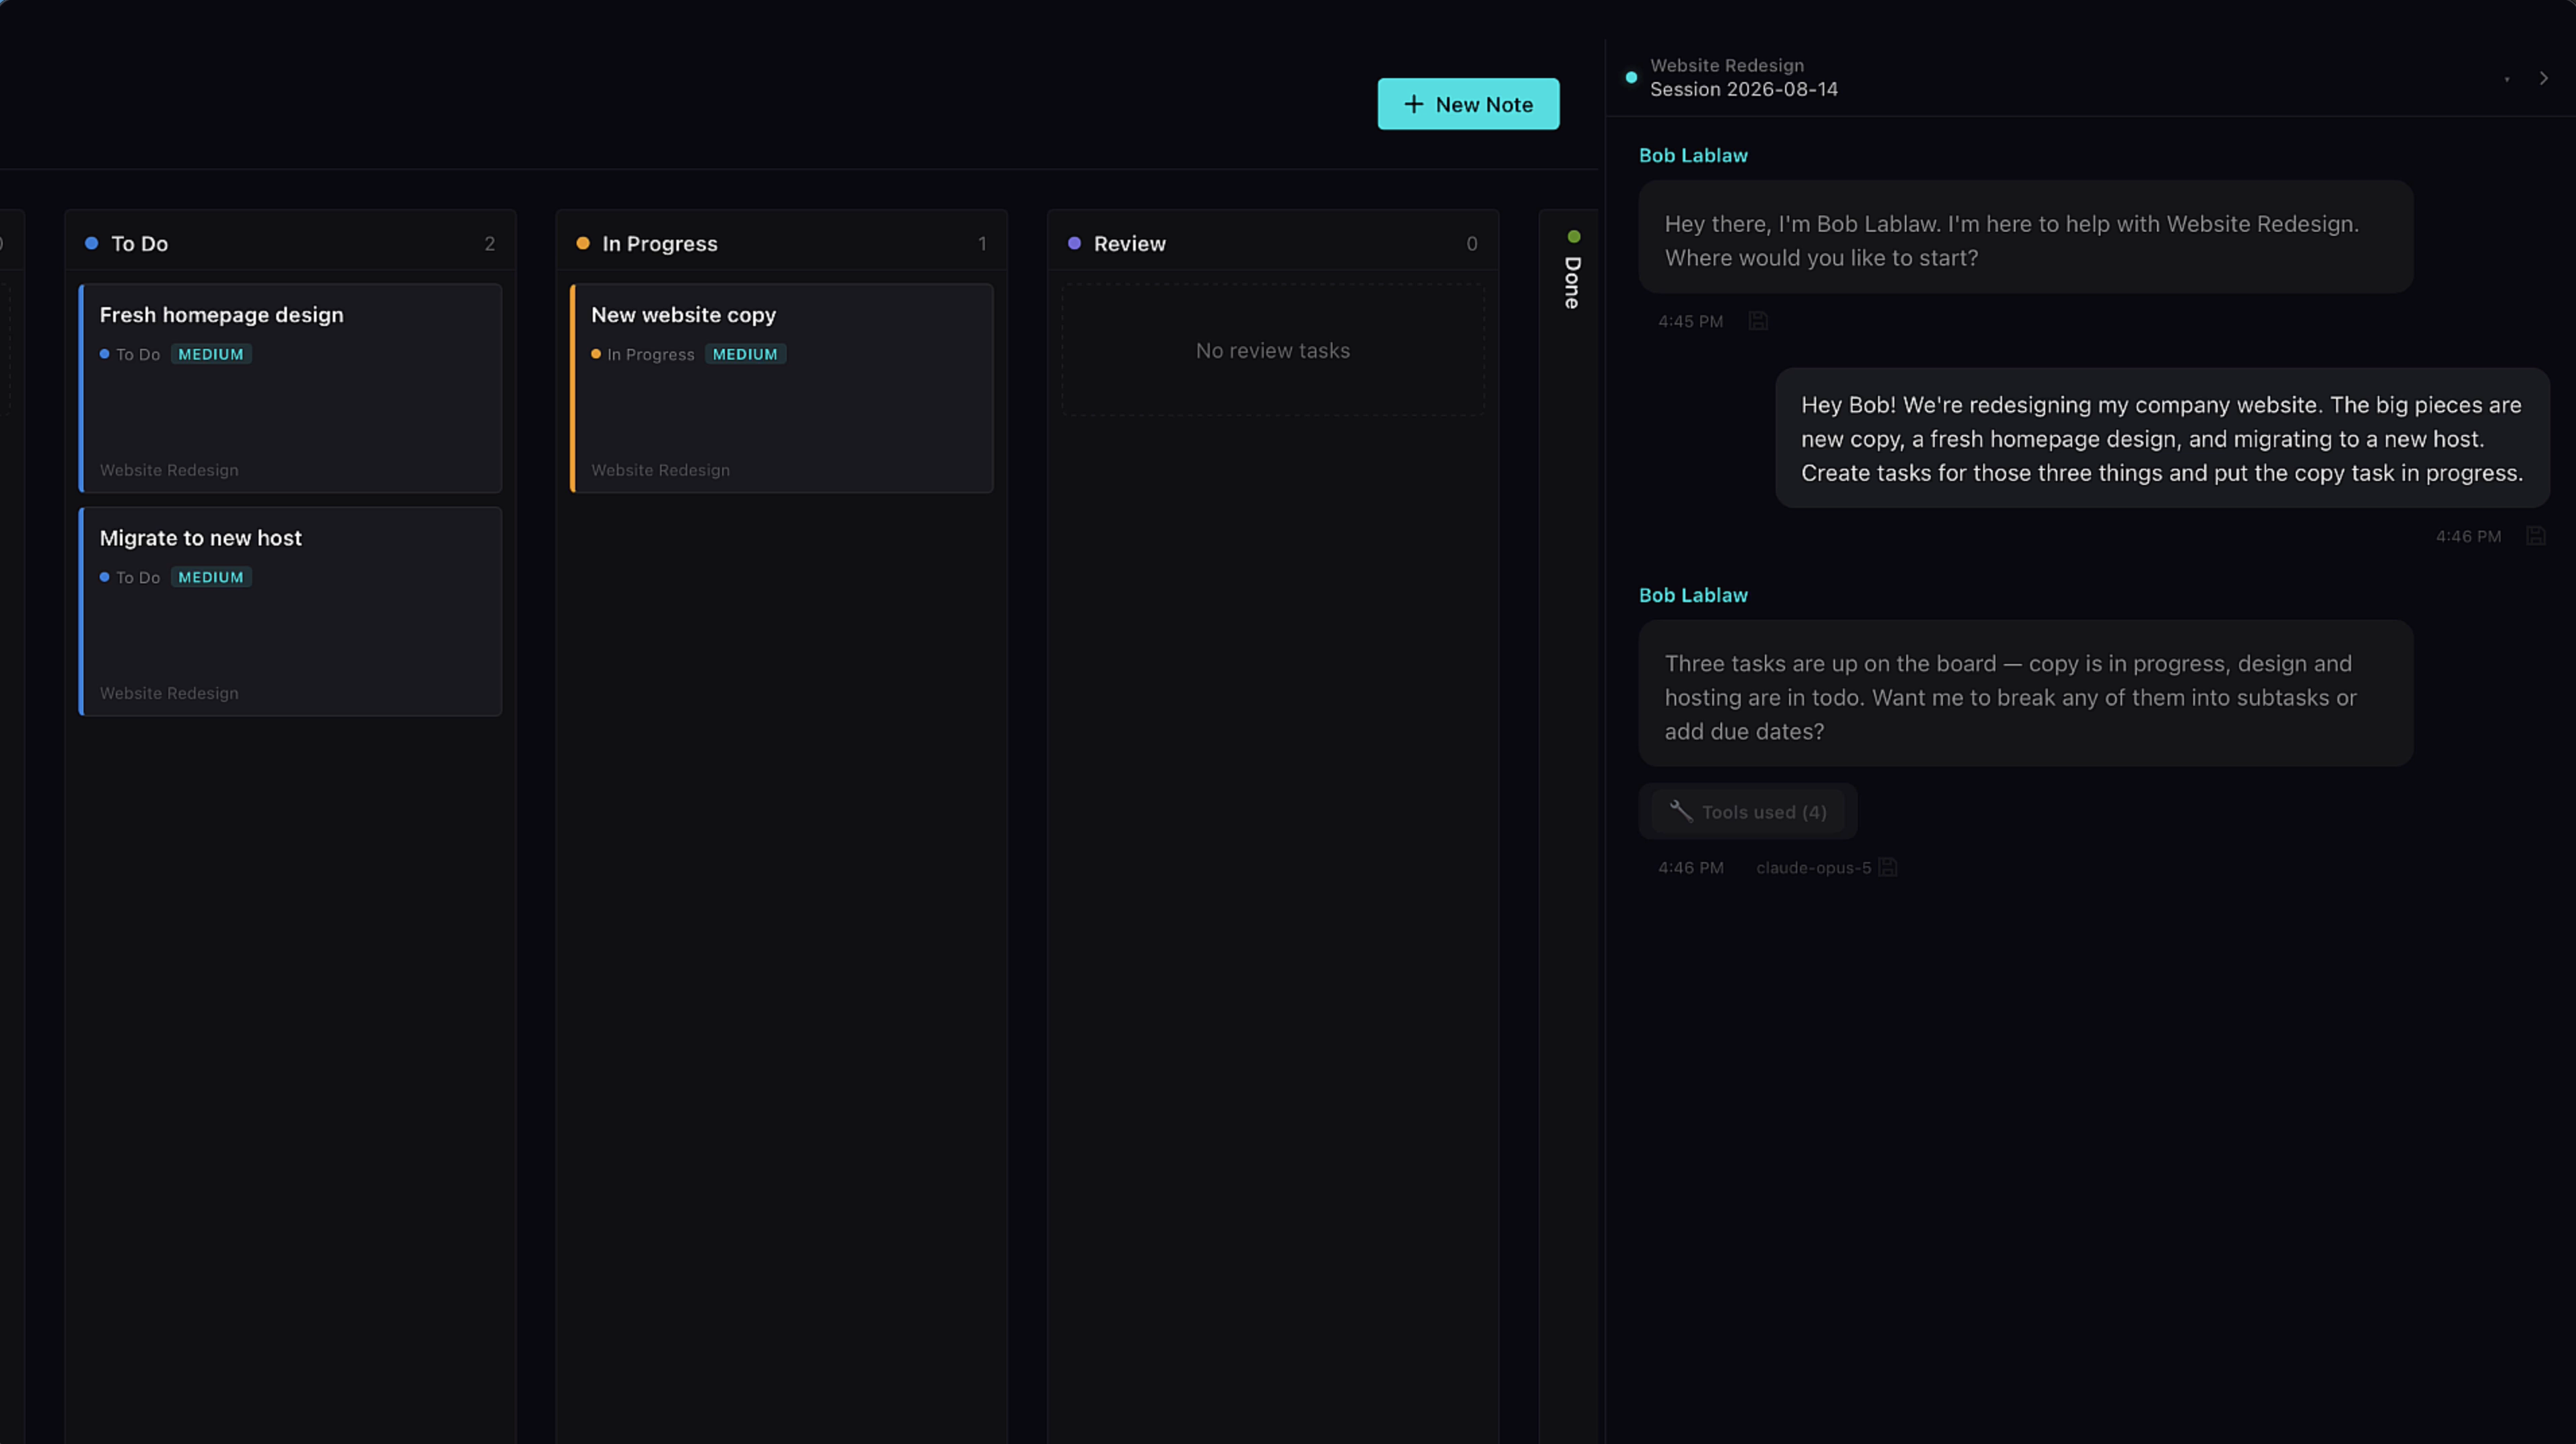
Task: Click save icon beside the 4:46 PM user message
Action: tap(2536, 536)
